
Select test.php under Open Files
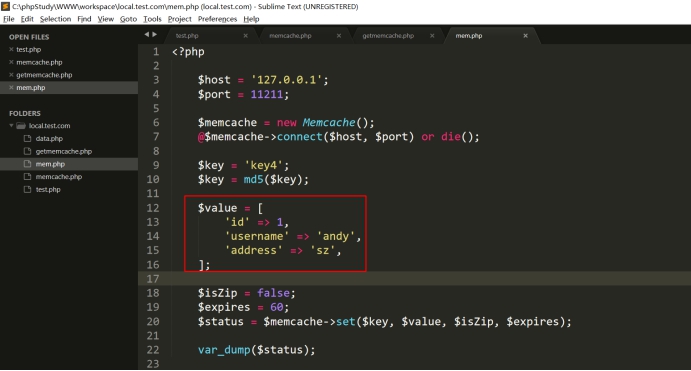pos(29,49)
